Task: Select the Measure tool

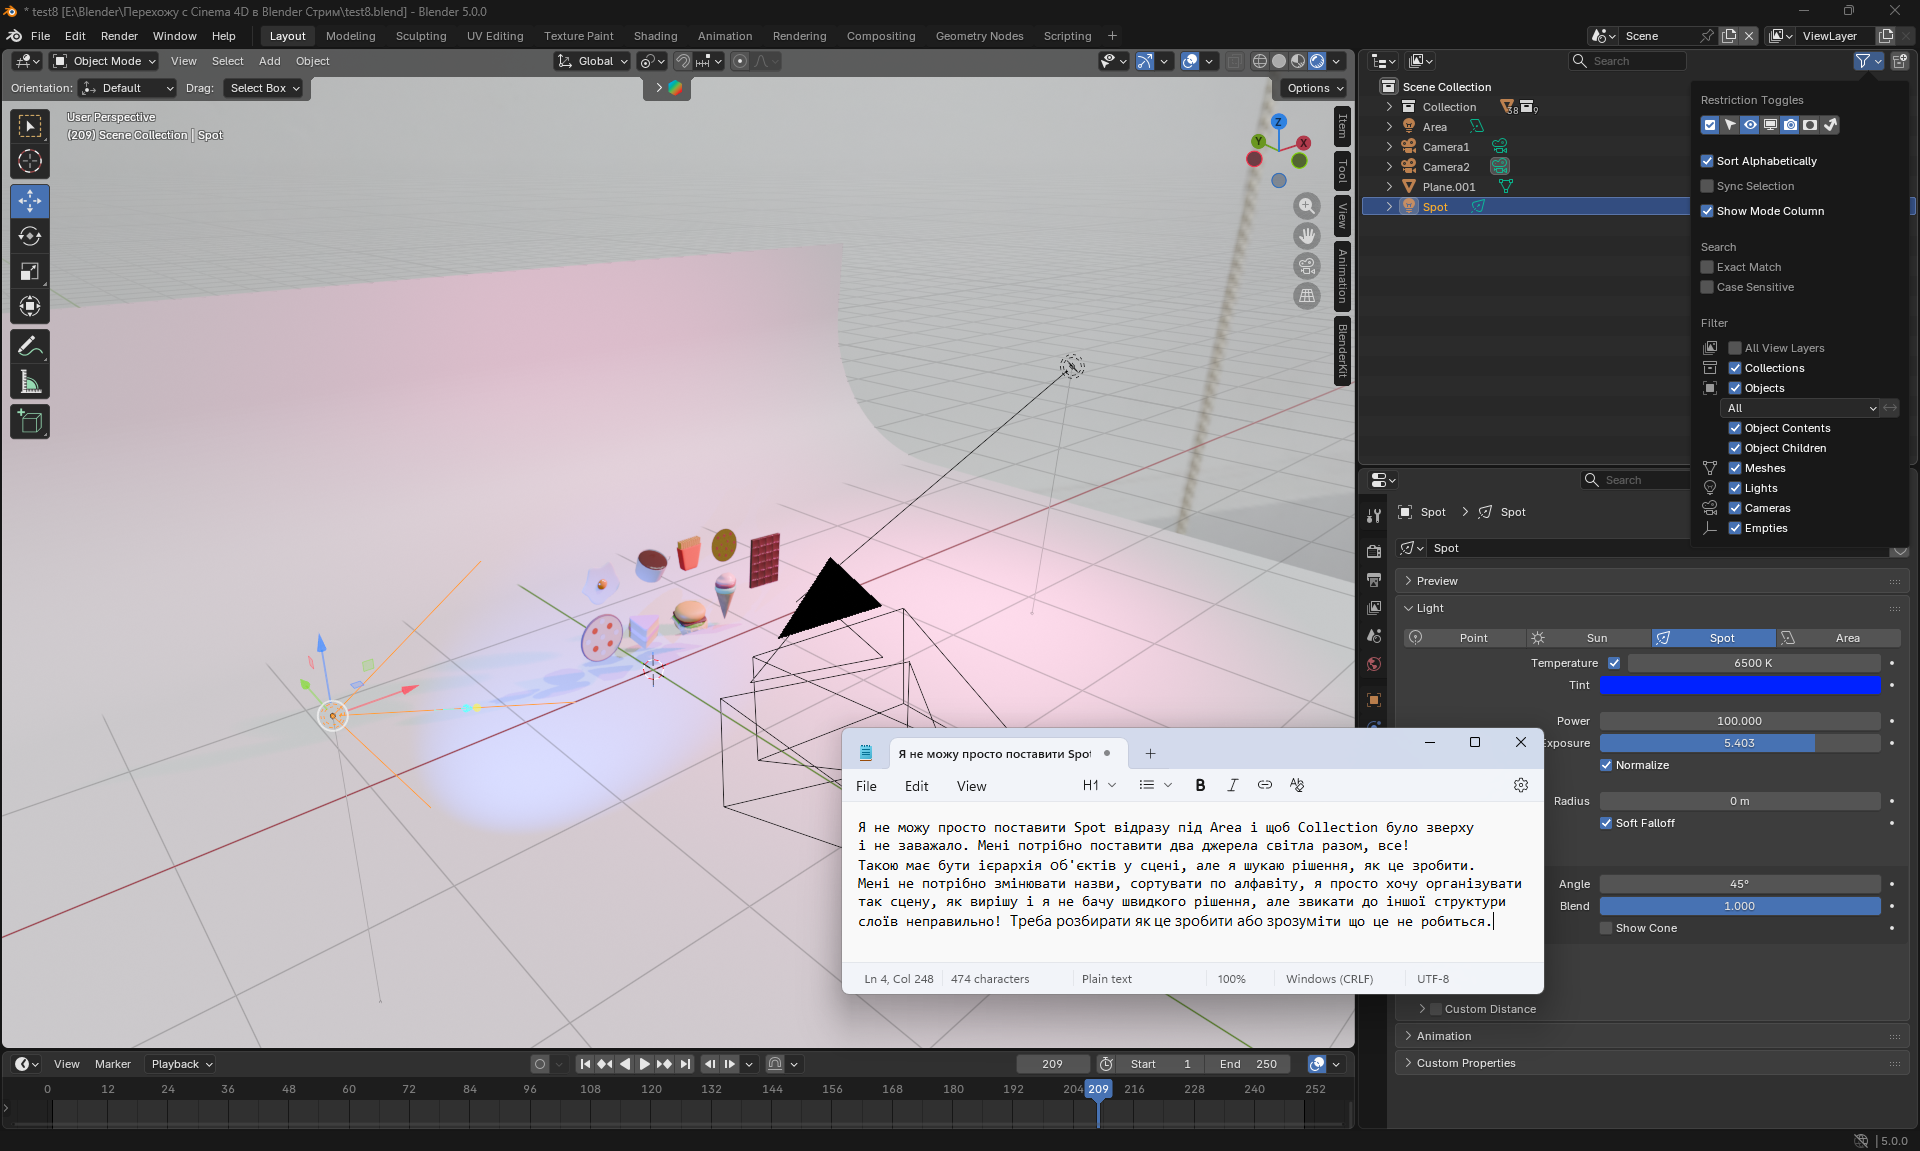Action: 30,382
